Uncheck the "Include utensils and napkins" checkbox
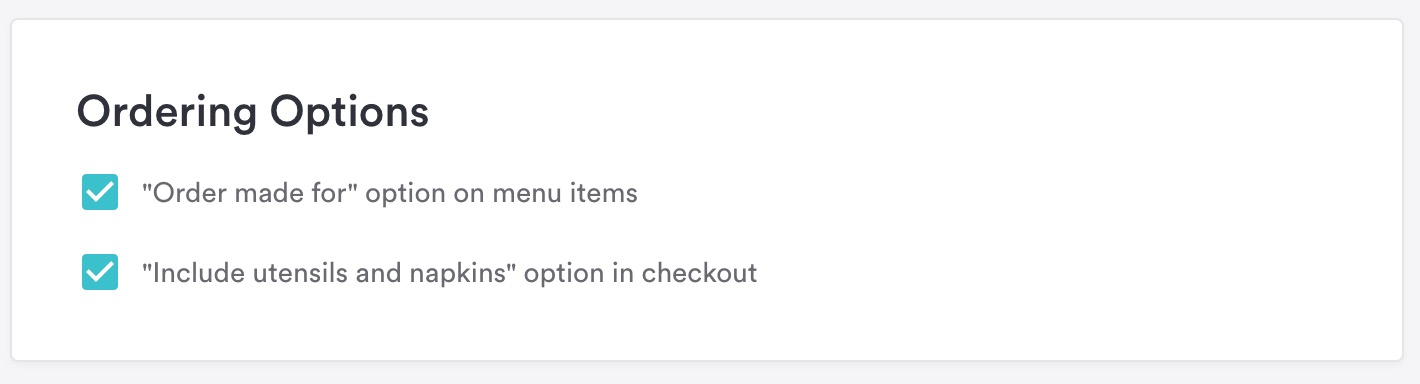Image resolution: width=1420 pixels, height=384 pixels. [x=100, y=272]
